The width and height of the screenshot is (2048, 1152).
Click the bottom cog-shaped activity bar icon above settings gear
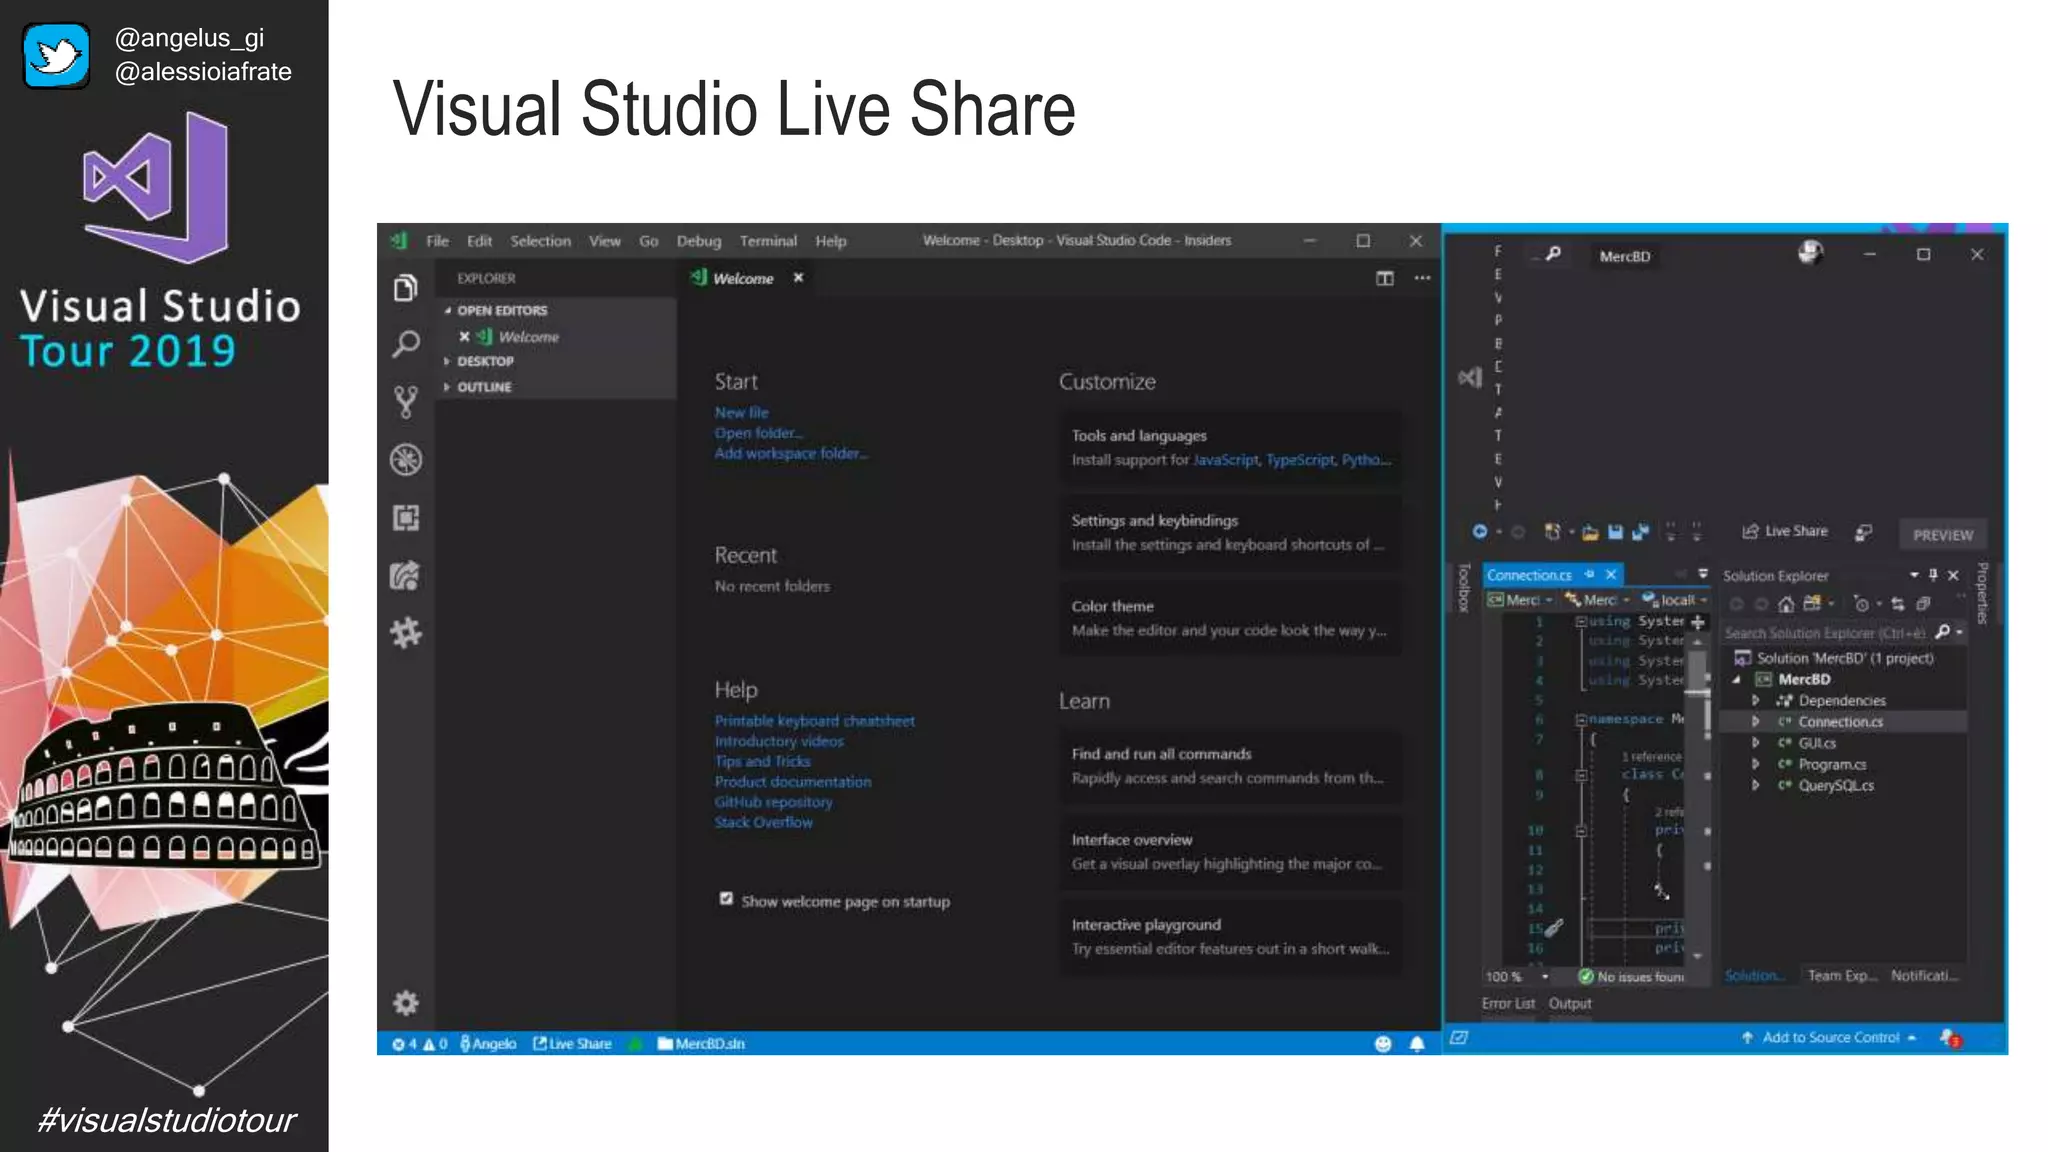pos(405,632)
